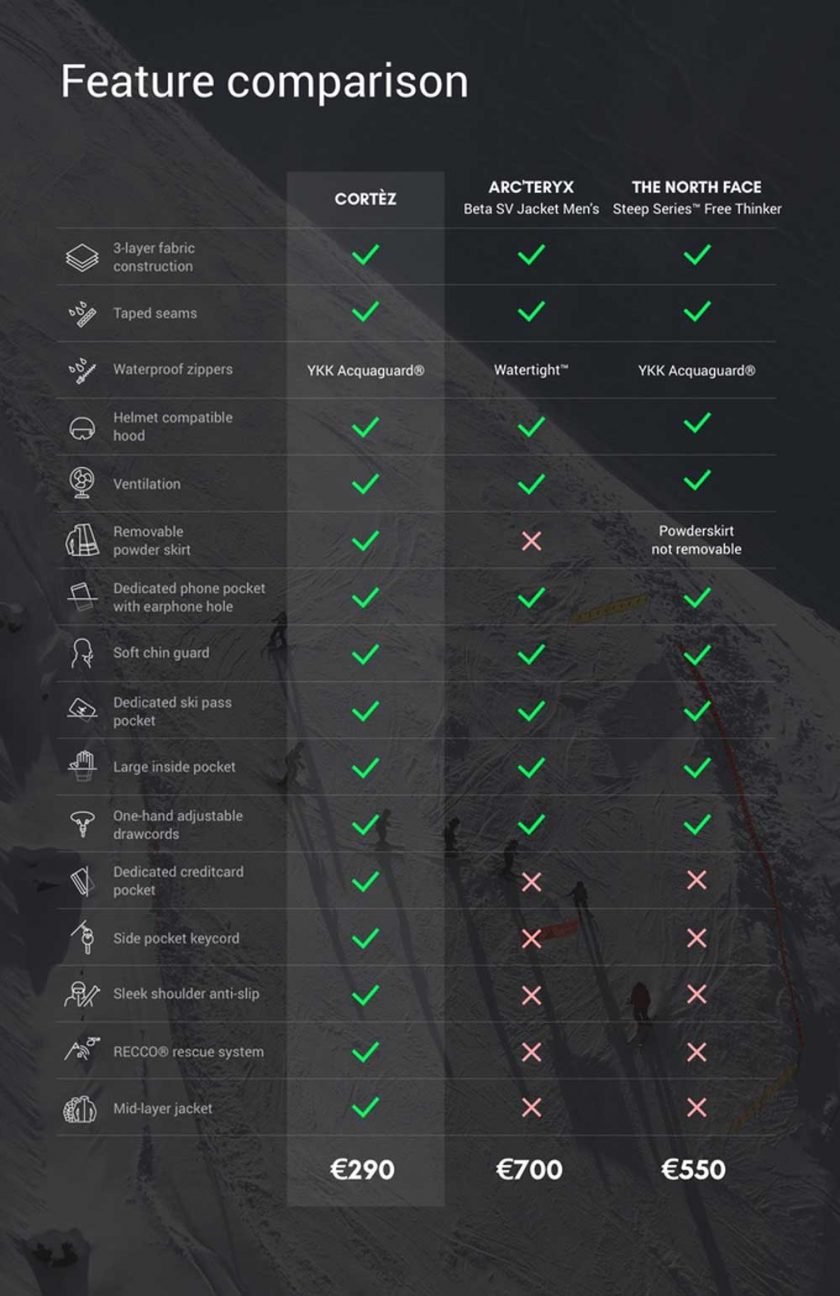
Task: Select THE NORTH FACE Steep Series header
Action: pyautogui.click(x=697, y=197)
